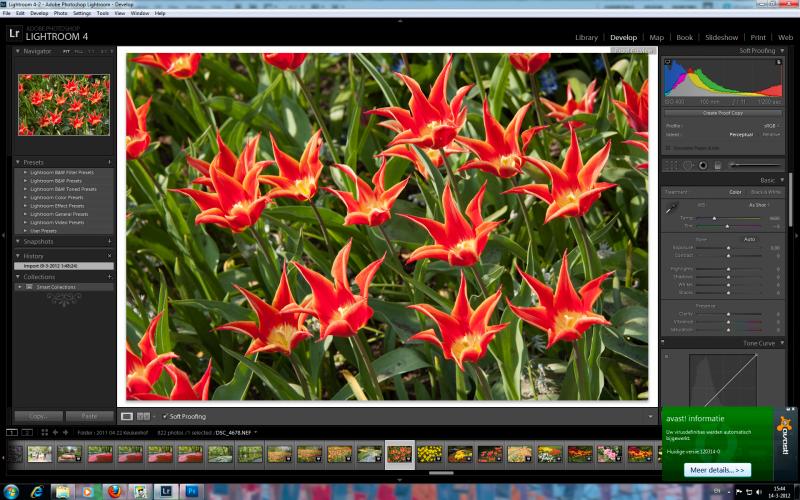Screen dimensions: 800x500
Task: Expand Smart Collections group
Action: (x=20, y=287)
